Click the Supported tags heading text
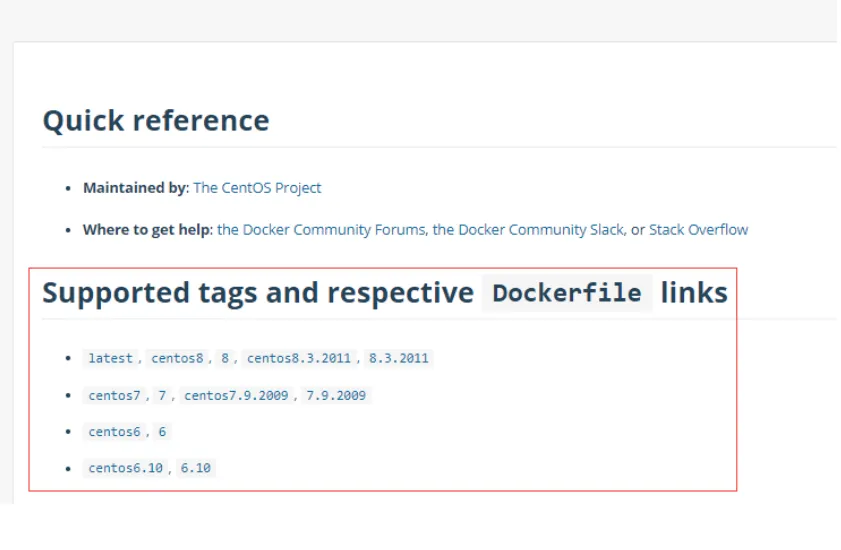This screenshot has width=841, height=550. click(x=257, y=294)
